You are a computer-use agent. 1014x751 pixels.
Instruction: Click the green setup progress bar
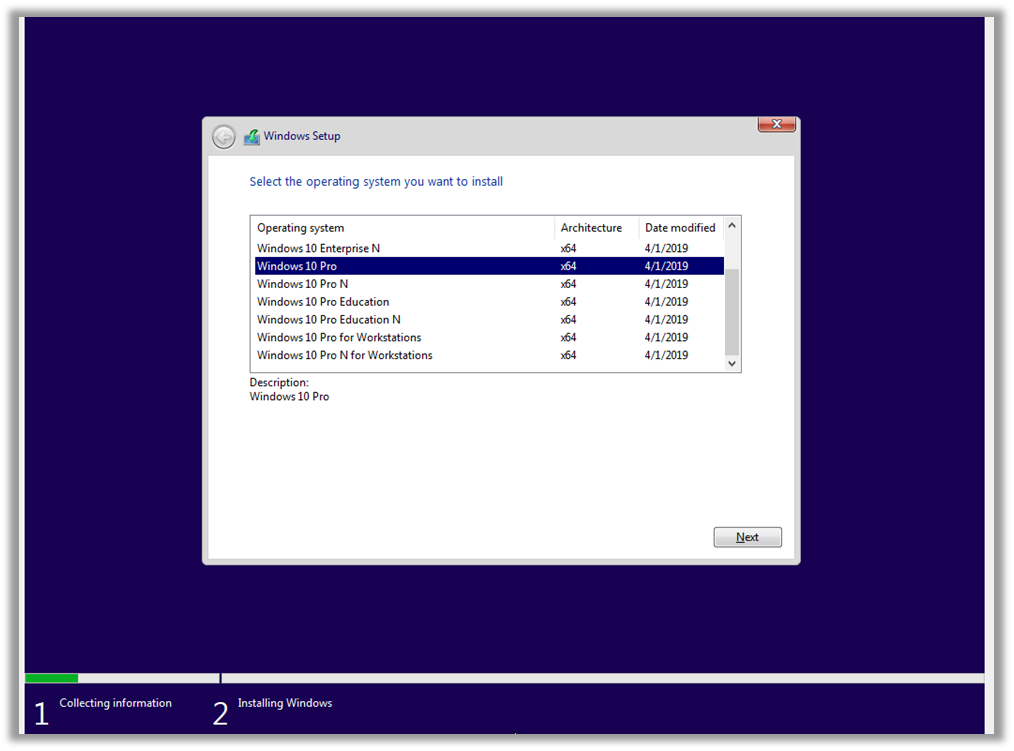tap(52, 678)
